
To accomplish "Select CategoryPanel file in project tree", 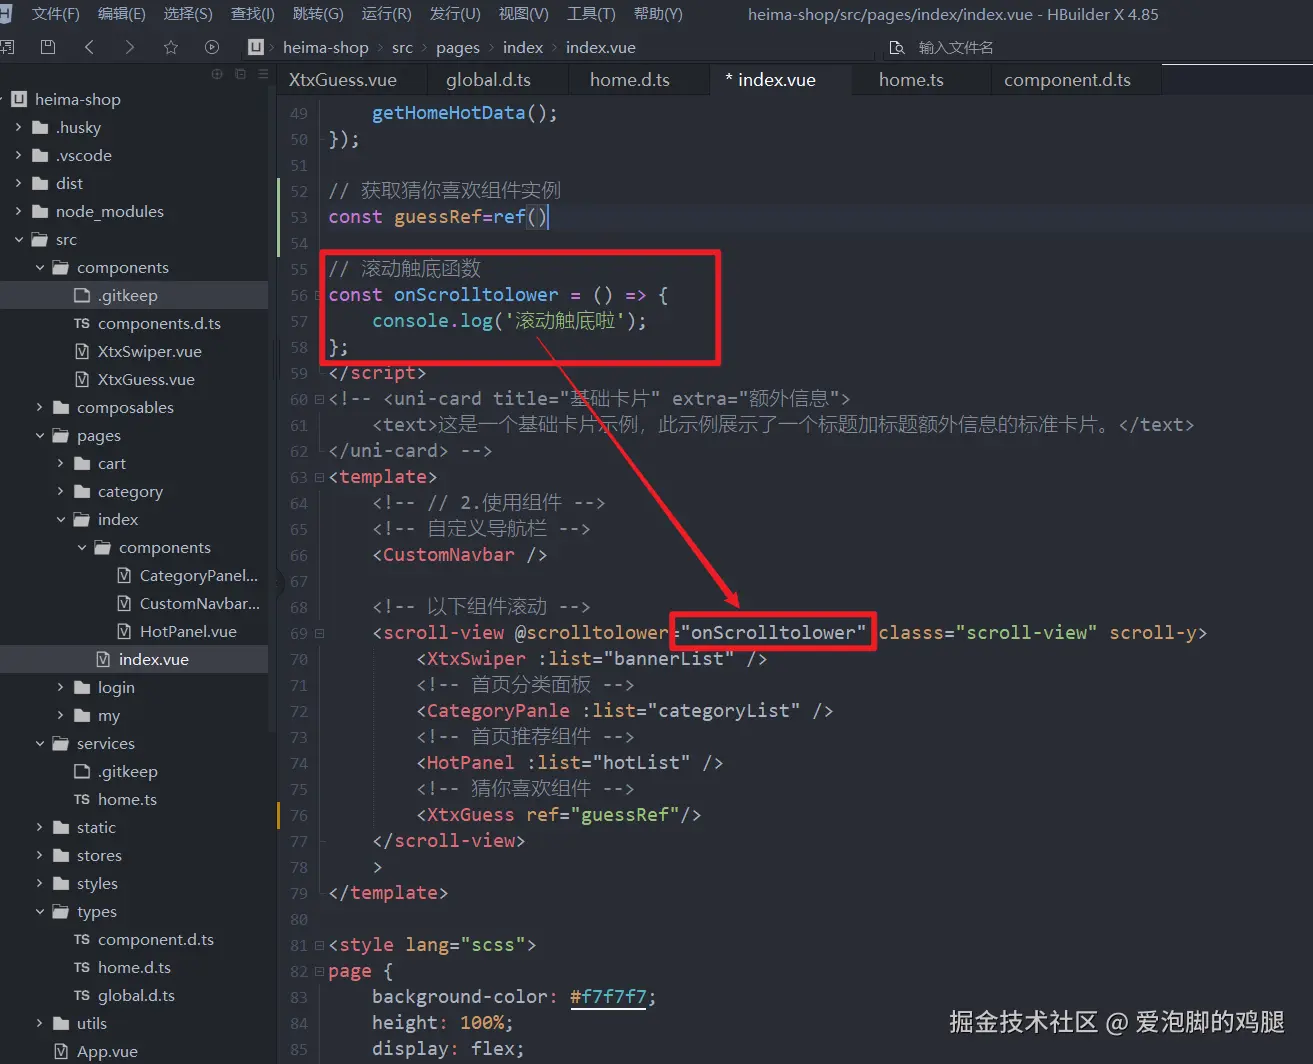I will pos(199,575).
